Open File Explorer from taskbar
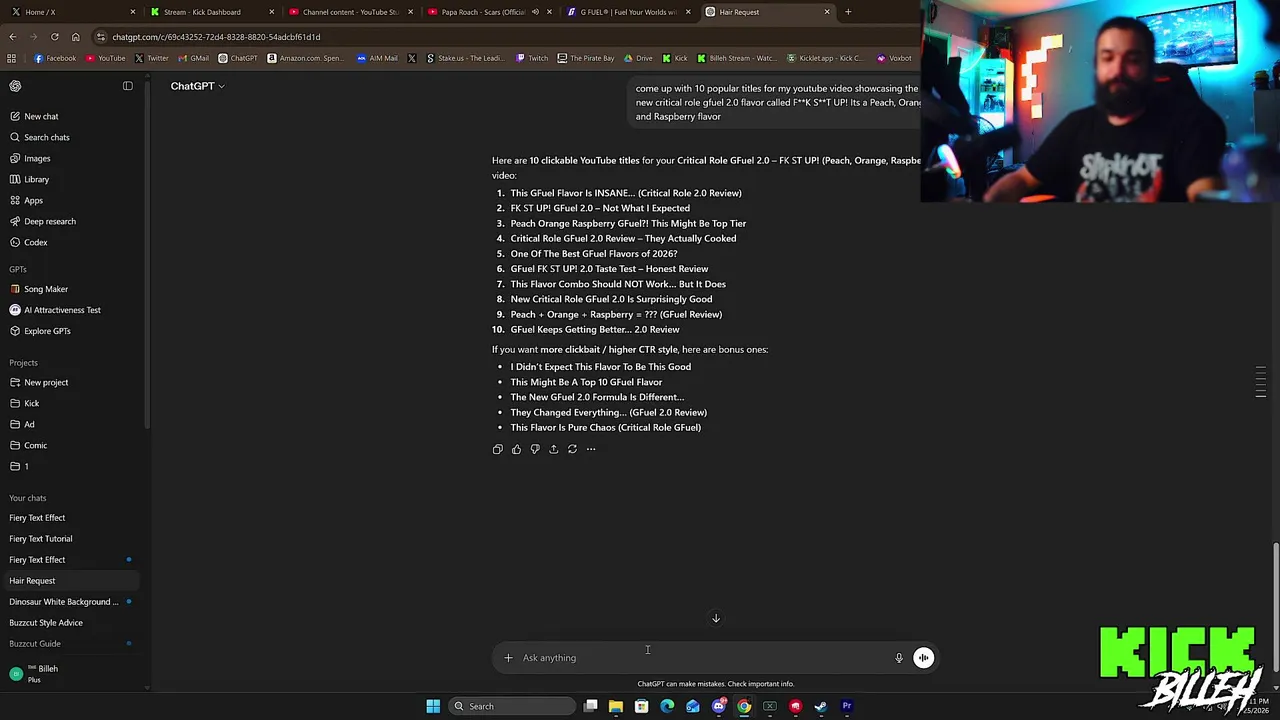Image resolution: width=1280 pixels, height=720 pixels. pos(616,706)
